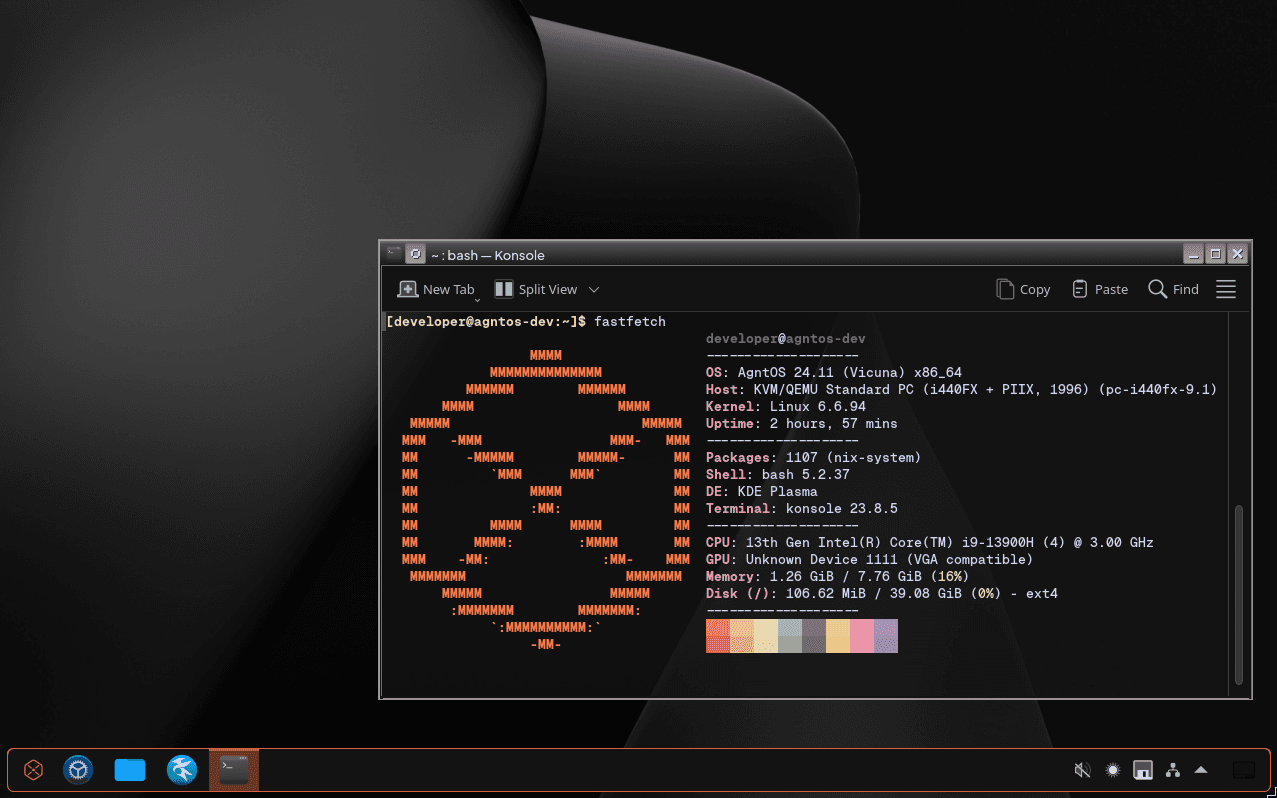Click the 'Kernel: Linux 6.6.94' line
The image size is (1277, 798).
(x=786, y=406)
